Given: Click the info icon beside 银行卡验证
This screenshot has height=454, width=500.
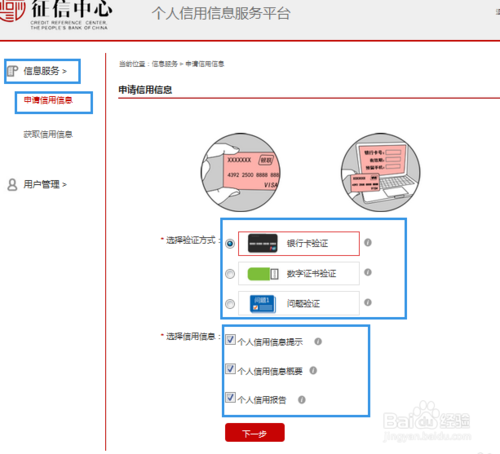Looking at the screenshot, I should point(368,242).
